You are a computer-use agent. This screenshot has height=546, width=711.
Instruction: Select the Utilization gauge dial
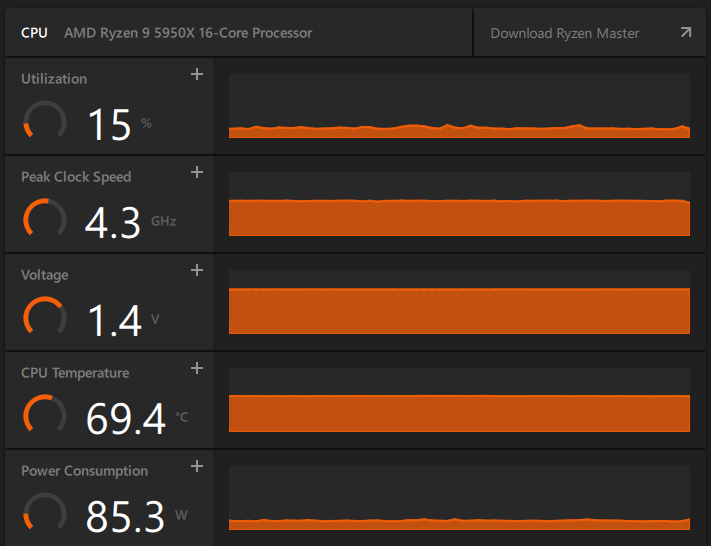click(x=45, y=120)
